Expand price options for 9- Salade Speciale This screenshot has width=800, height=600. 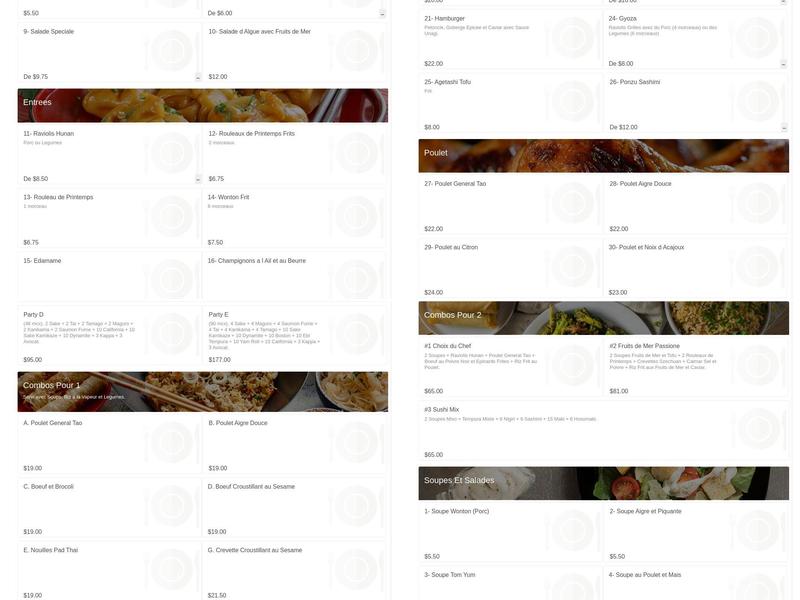(x=198, y=77)
